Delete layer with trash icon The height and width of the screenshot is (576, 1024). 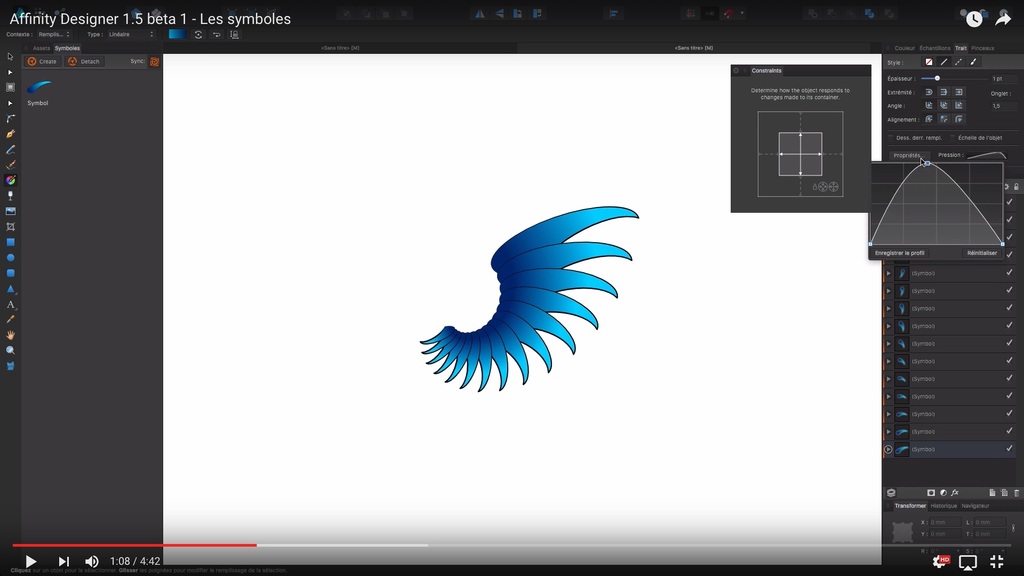coord(1016,493)
